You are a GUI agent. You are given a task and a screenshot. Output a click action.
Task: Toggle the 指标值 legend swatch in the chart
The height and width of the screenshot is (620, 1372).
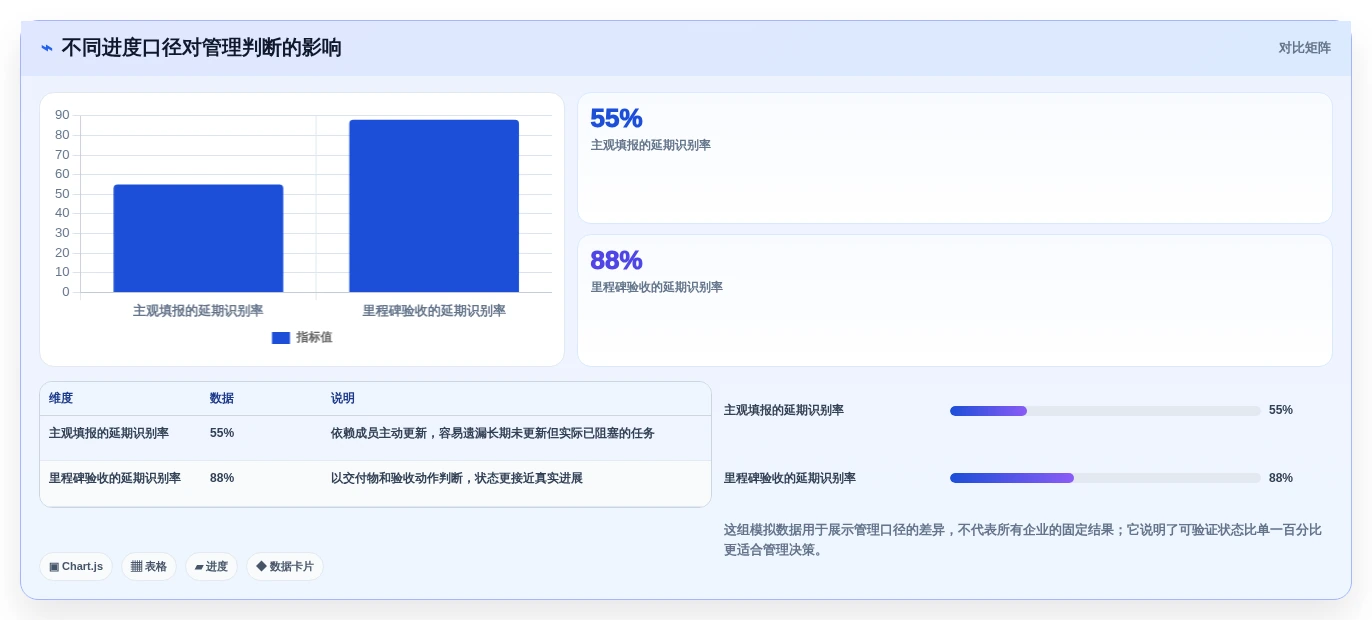[x=281, y=338]
